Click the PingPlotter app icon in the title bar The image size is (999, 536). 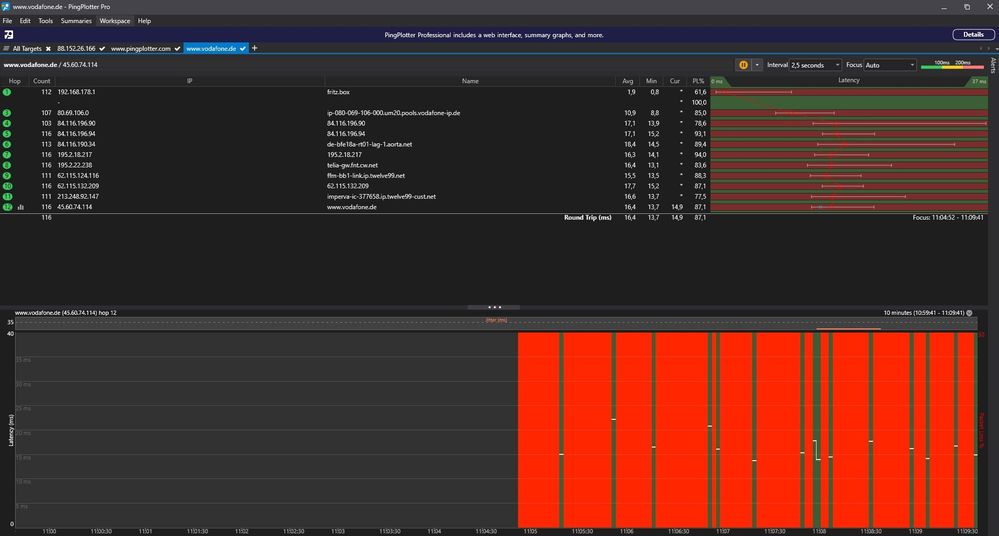(x=6, y=6)
